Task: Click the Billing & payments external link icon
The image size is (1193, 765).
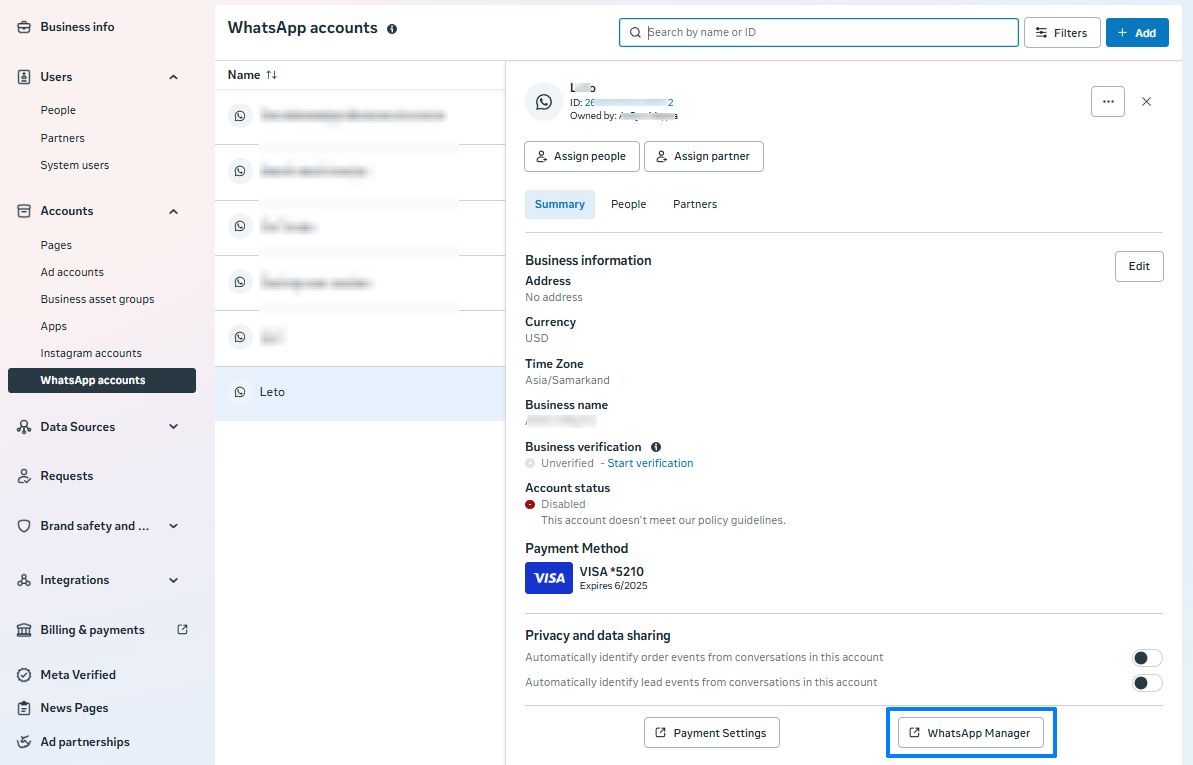Action: pyautogui.click(x=182, y=629)
